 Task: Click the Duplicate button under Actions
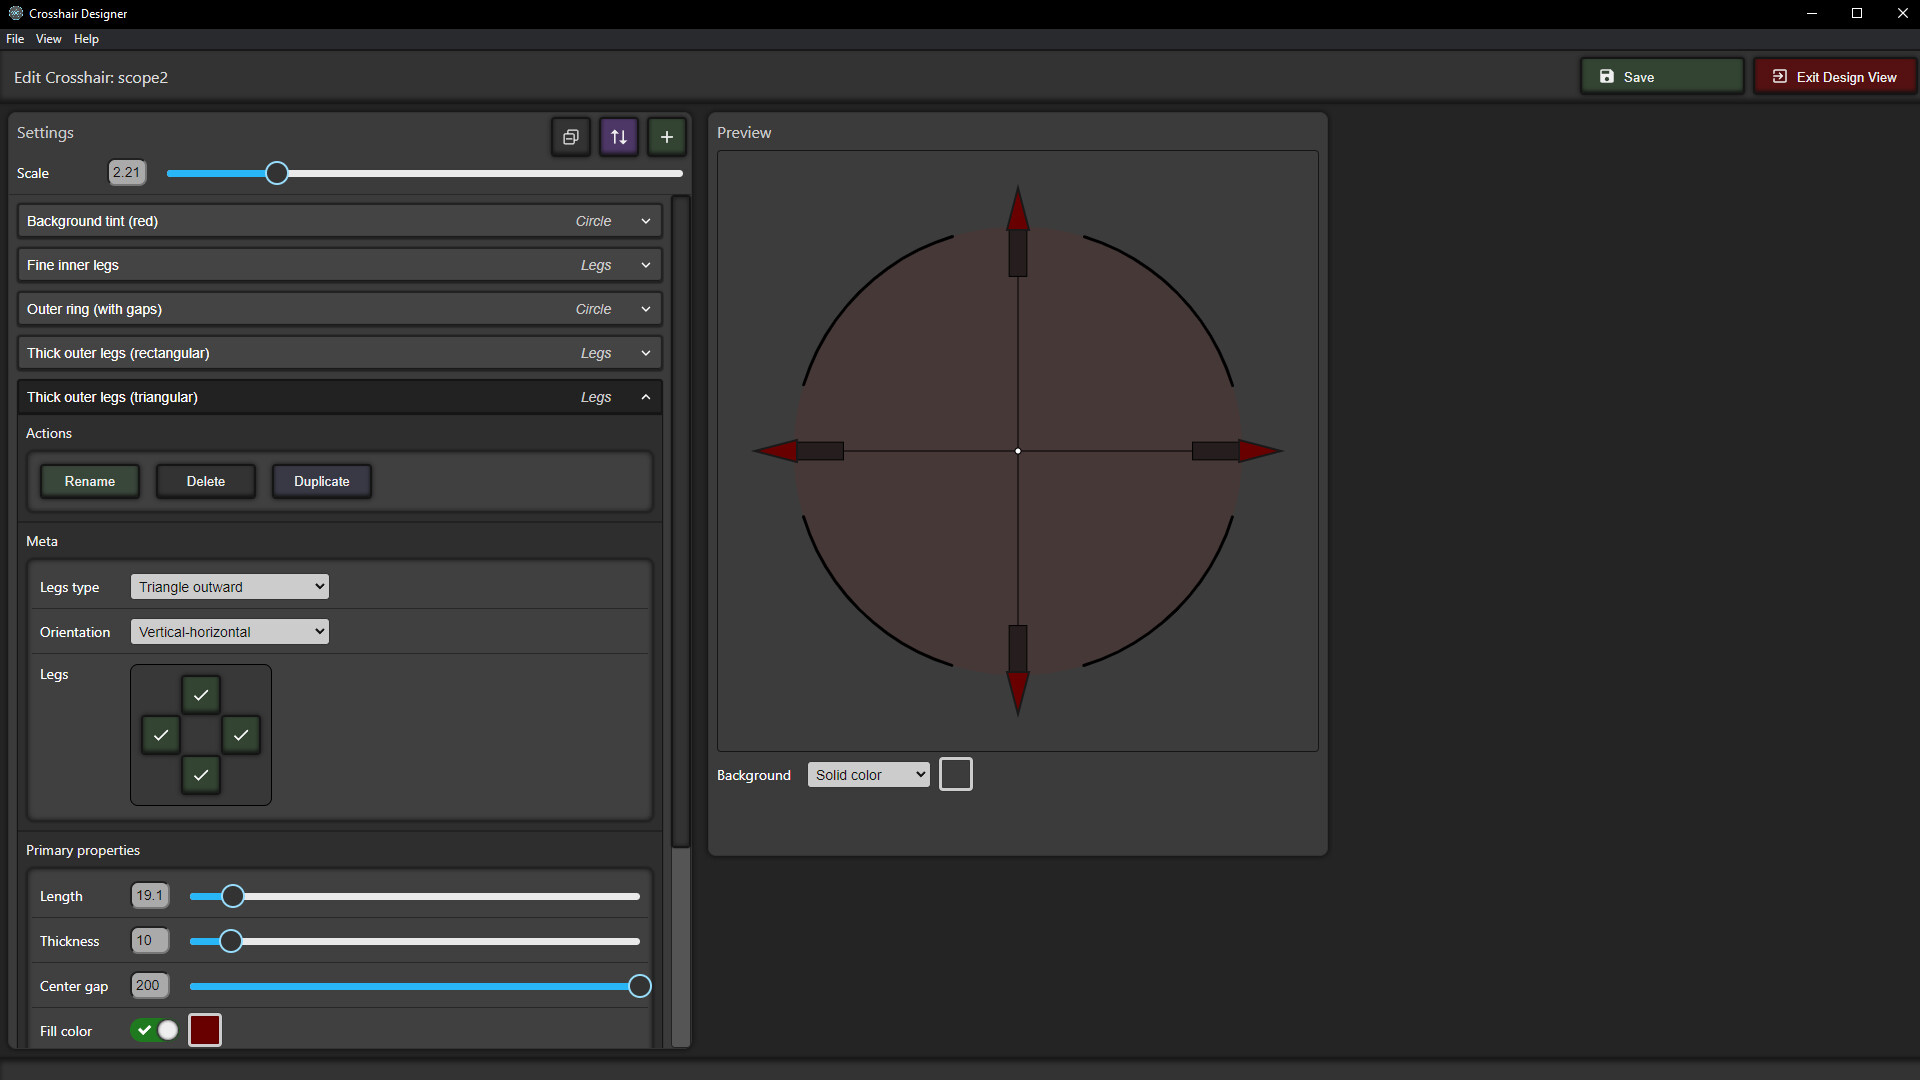point(321,481)
